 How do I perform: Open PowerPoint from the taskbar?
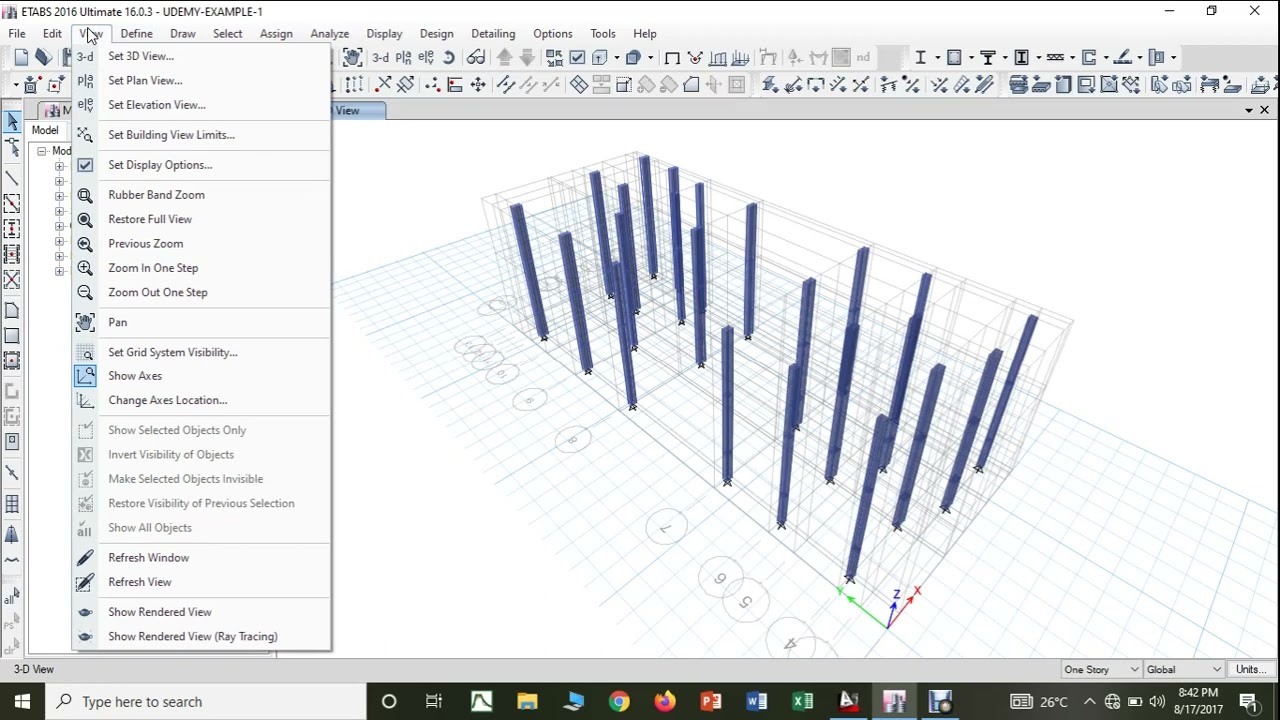[711, 701]
